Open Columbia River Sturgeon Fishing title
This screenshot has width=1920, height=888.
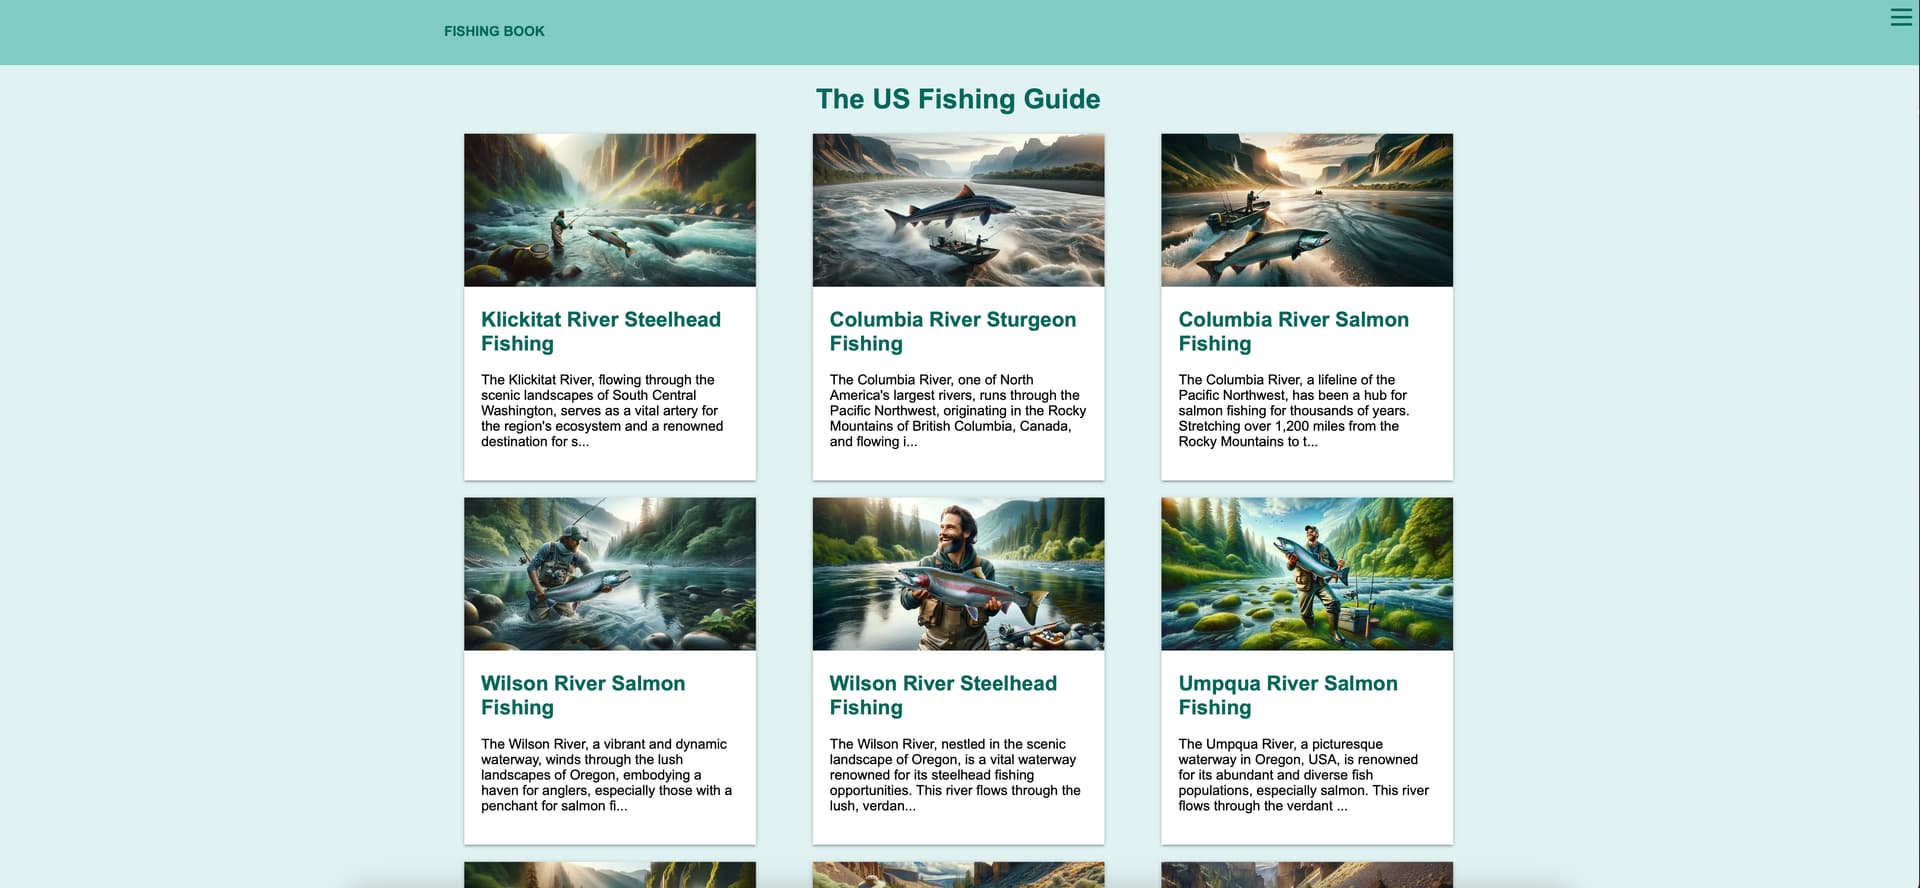coord(953,331)
